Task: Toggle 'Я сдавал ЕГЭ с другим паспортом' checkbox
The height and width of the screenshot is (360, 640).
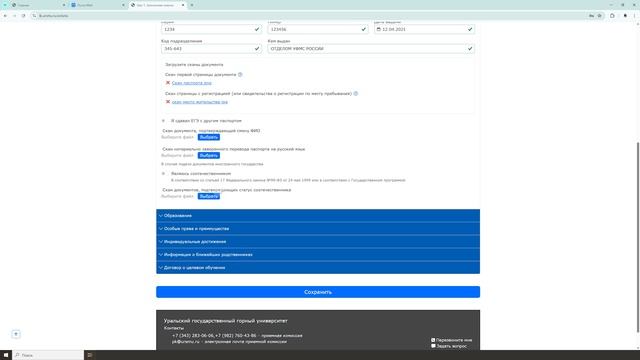Action: 164,121
